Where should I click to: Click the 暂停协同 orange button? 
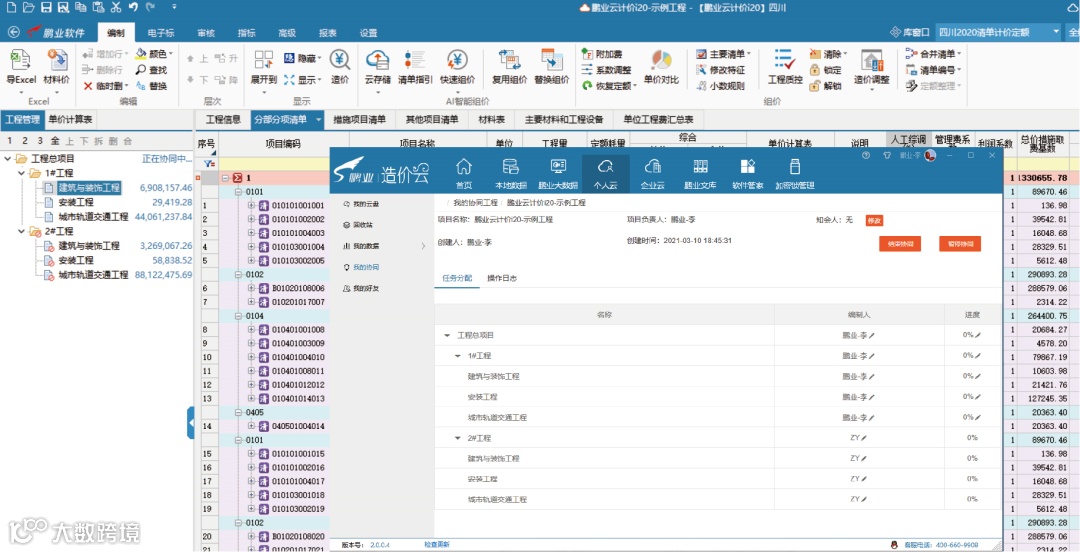(959, 244)
